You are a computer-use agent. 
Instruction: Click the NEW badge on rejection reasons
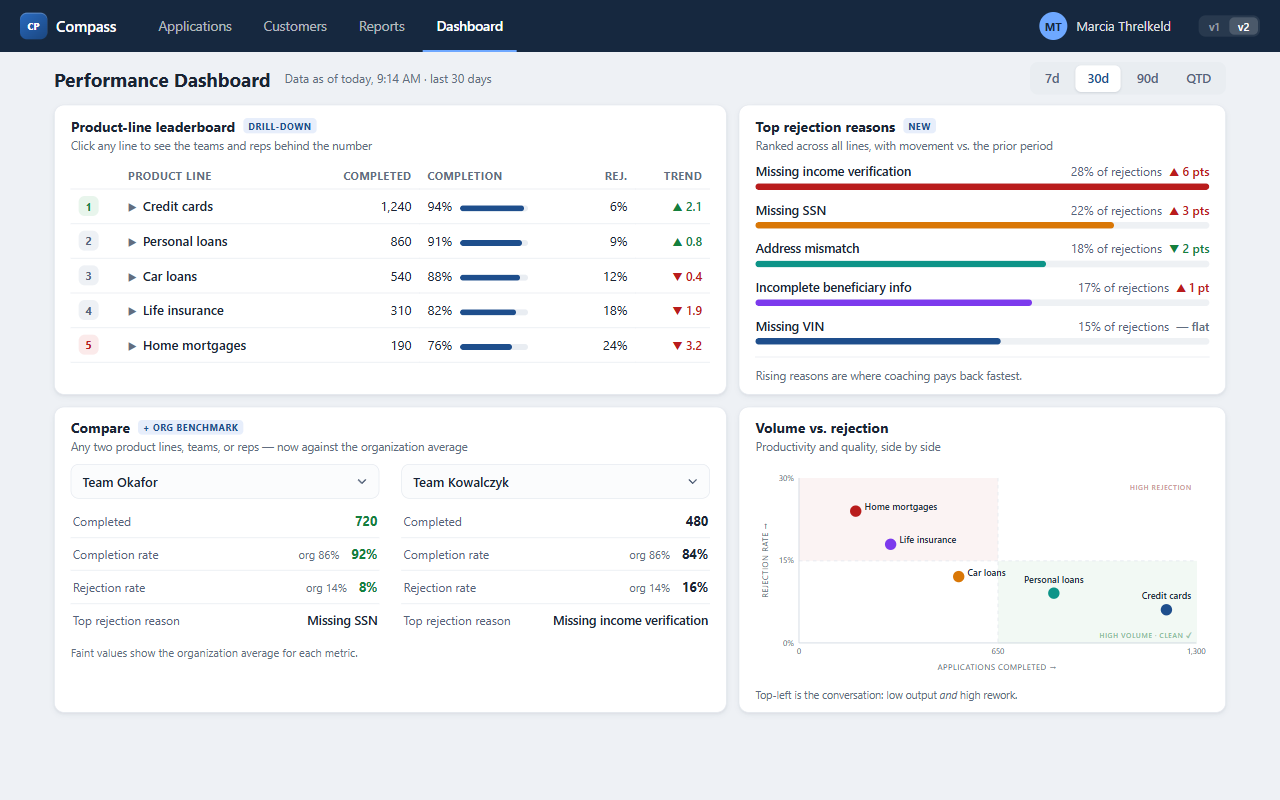[x=920, y=127]
